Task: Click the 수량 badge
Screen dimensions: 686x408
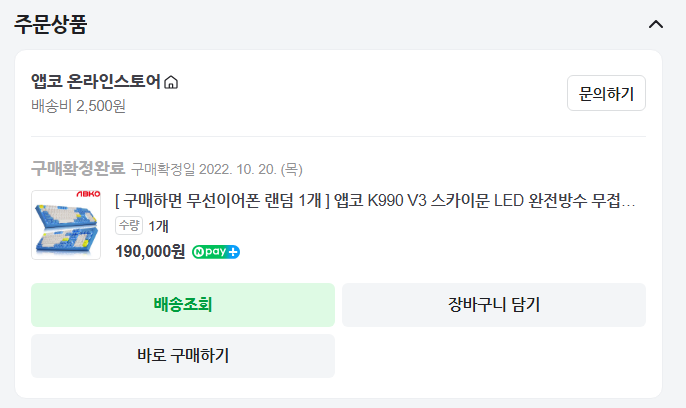Action: [129, 226]
